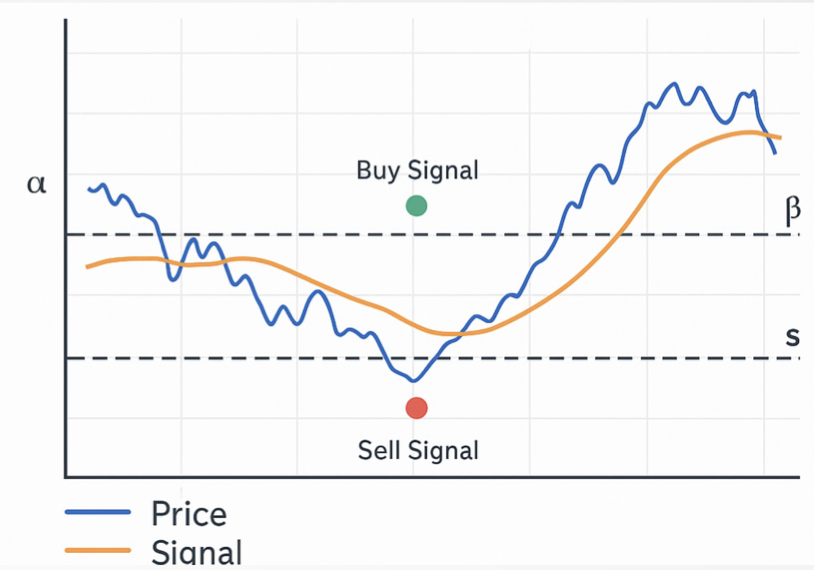Select the Price legend label
This screenshot has height=570, width=814.
pyautogui.click(x=189, y=514)
